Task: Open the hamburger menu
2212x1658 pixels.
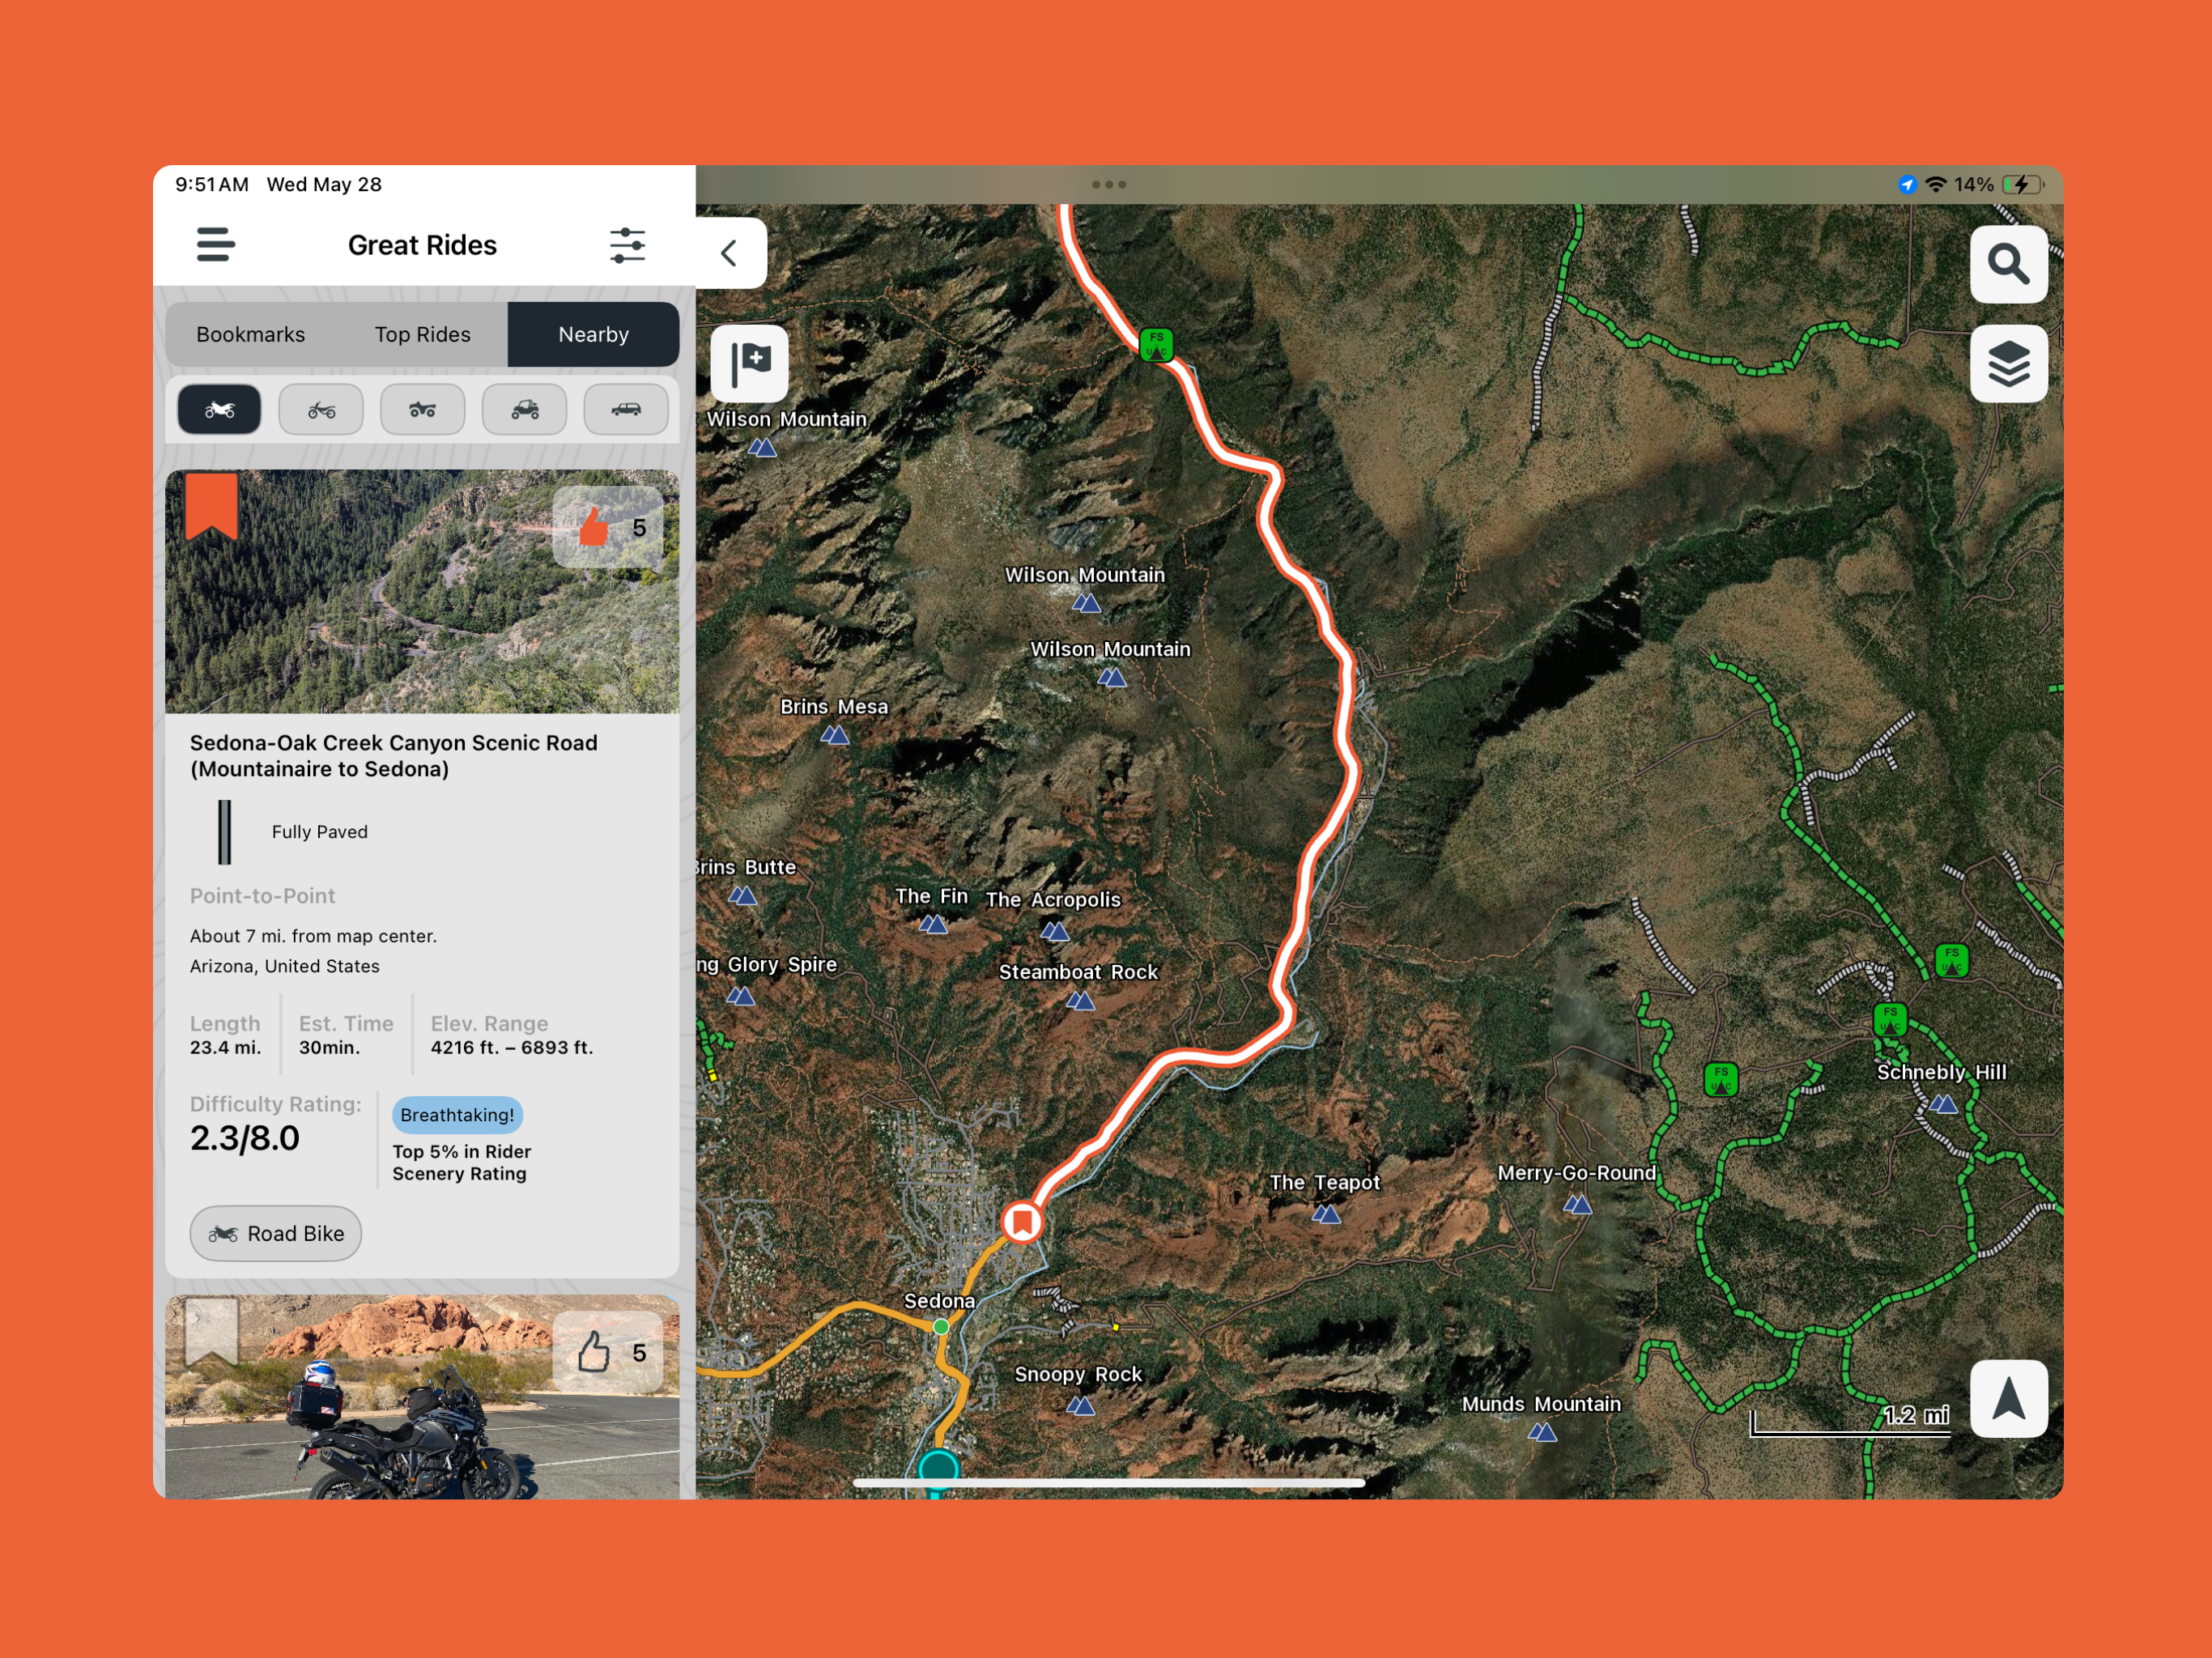Action: click(x=215, y=245)
